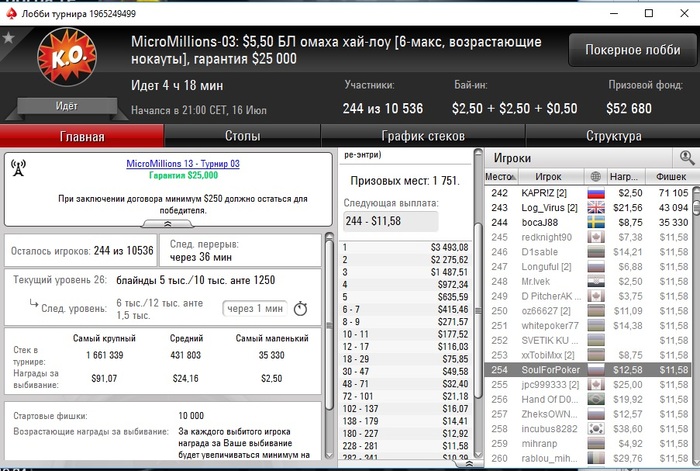Click the broadcast antenna icon in info panel

coord(18,168)
